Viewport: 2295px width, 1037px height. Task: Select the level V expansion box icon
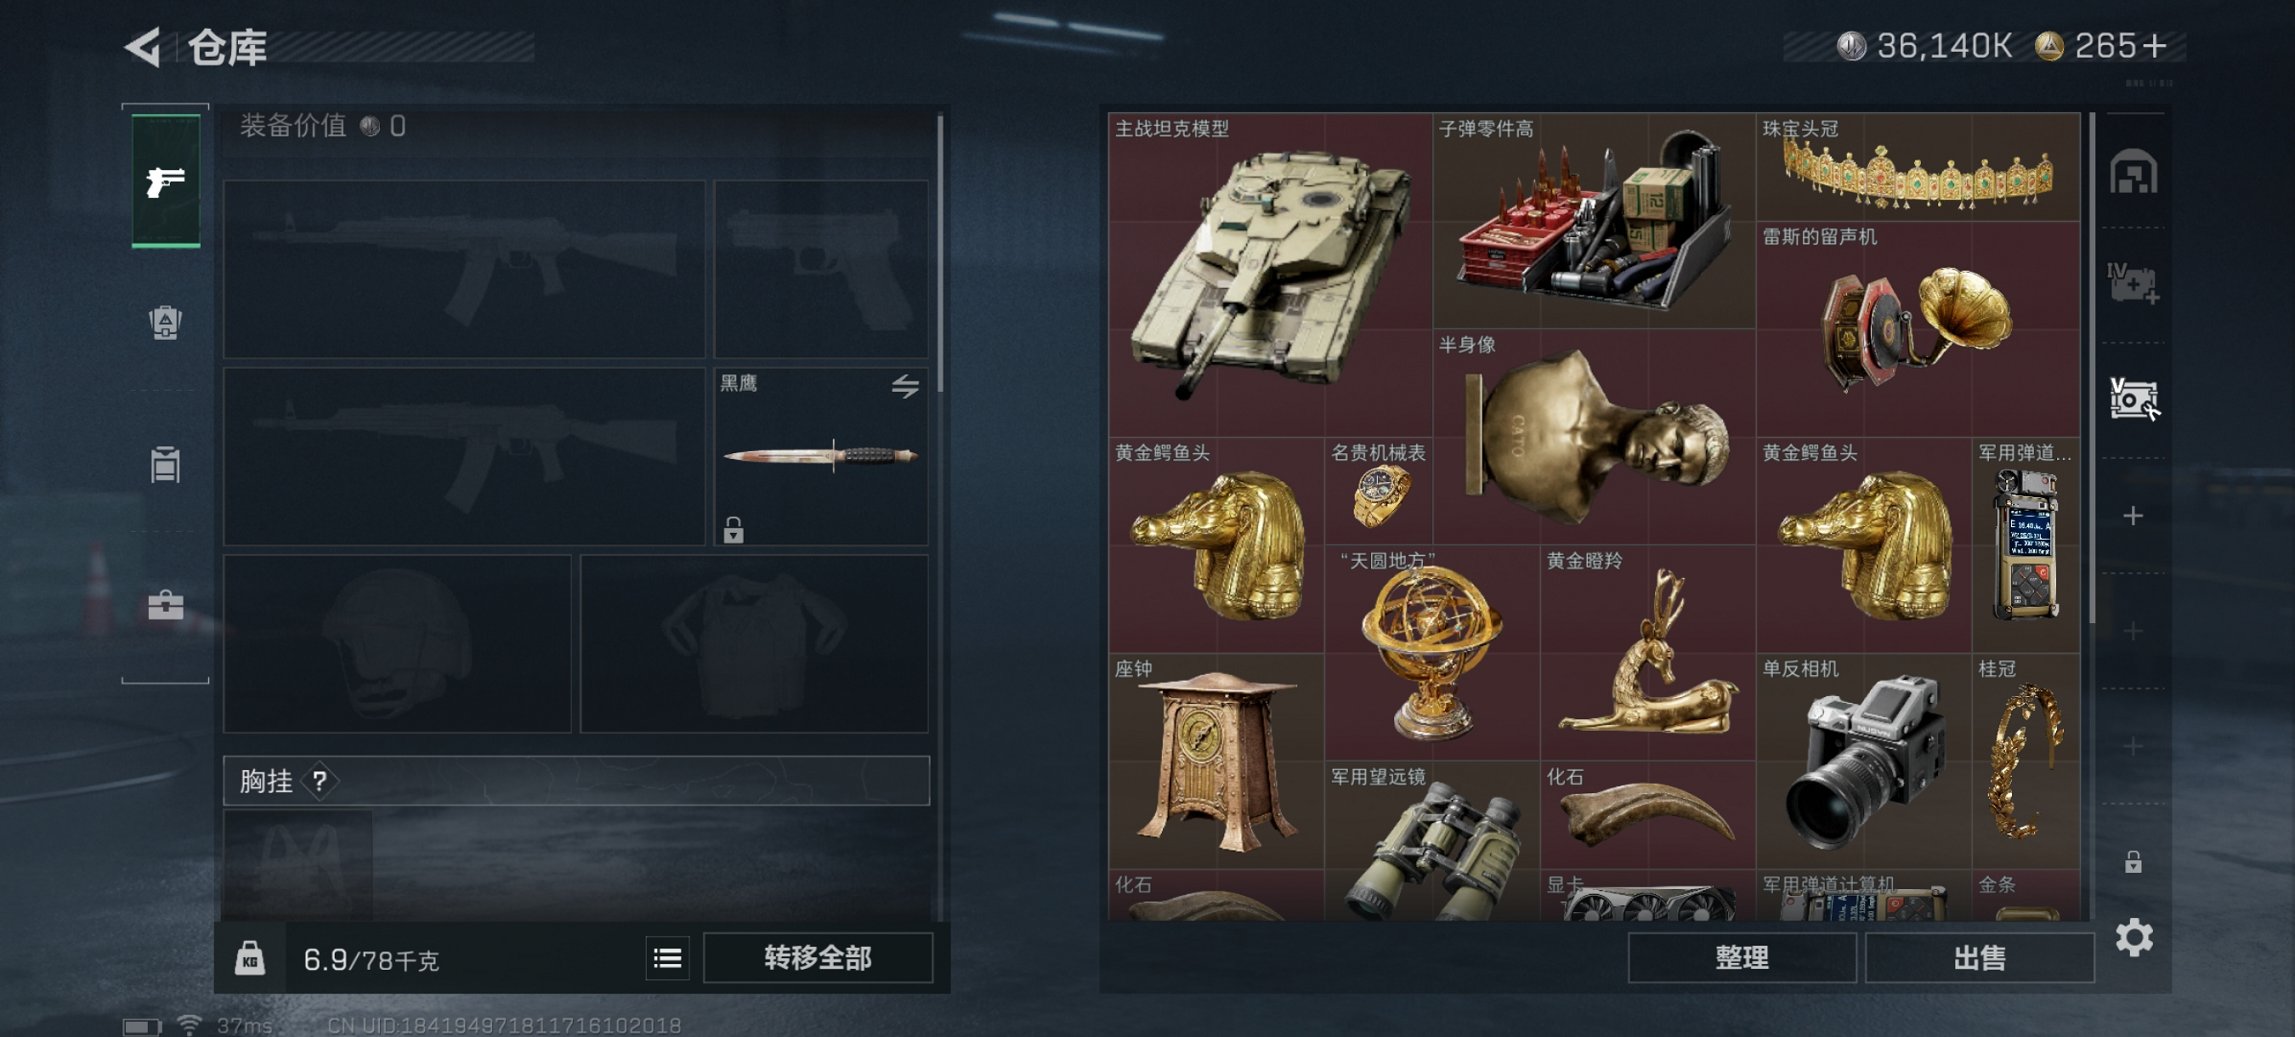pyautogui.click(x=2133, y=399)
